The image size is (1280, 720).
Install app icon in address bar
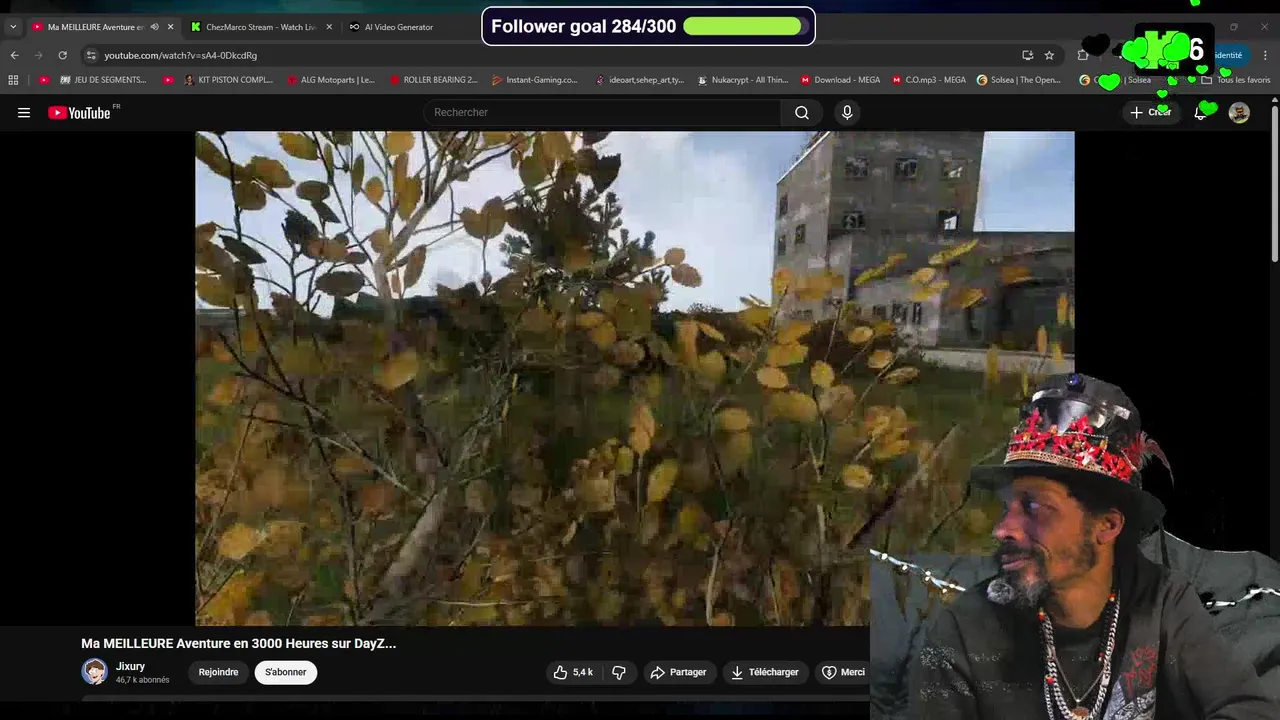click(x=1027, y=55)
